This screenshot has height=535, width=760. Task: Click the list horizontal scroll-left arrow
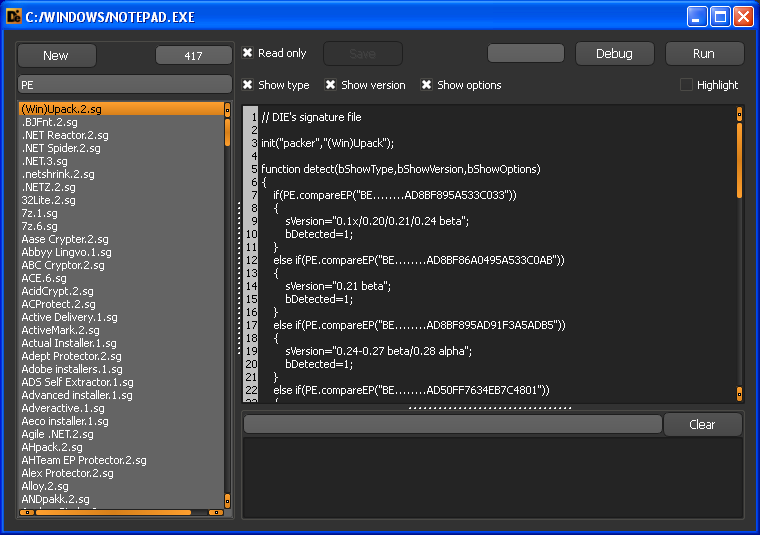tap(27, 512)
